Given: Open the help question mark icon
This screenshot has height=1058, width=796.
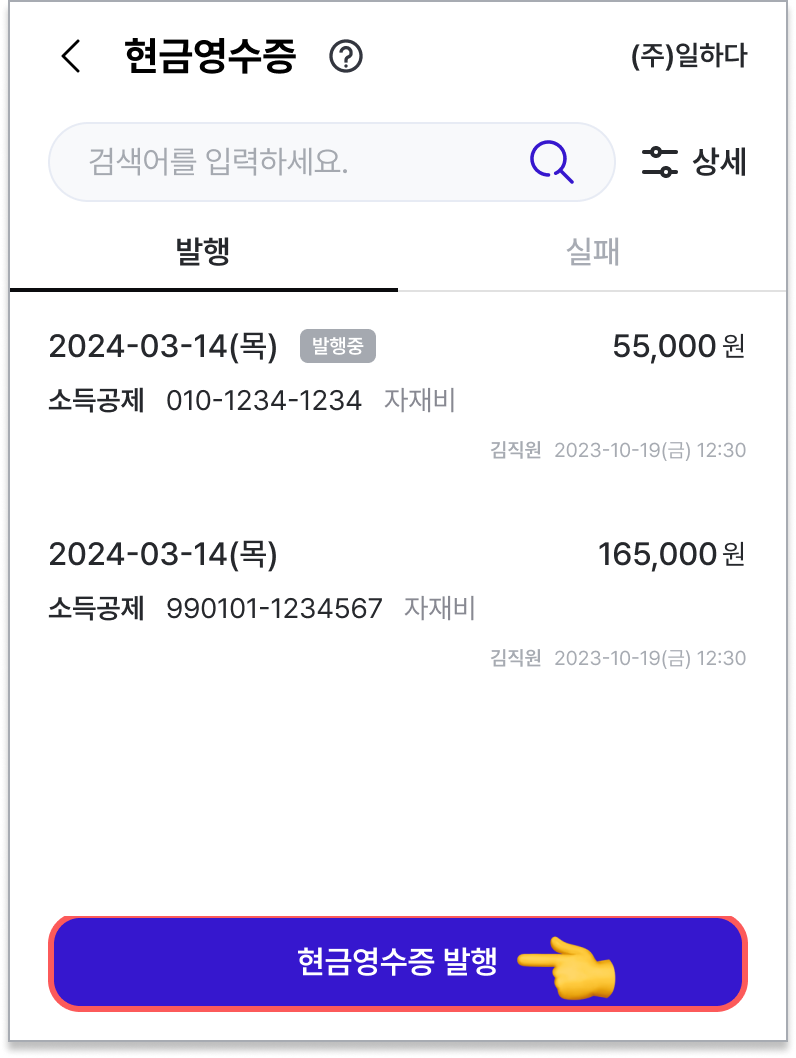Looking at the screenshot, I should click(x=345, y=56).
